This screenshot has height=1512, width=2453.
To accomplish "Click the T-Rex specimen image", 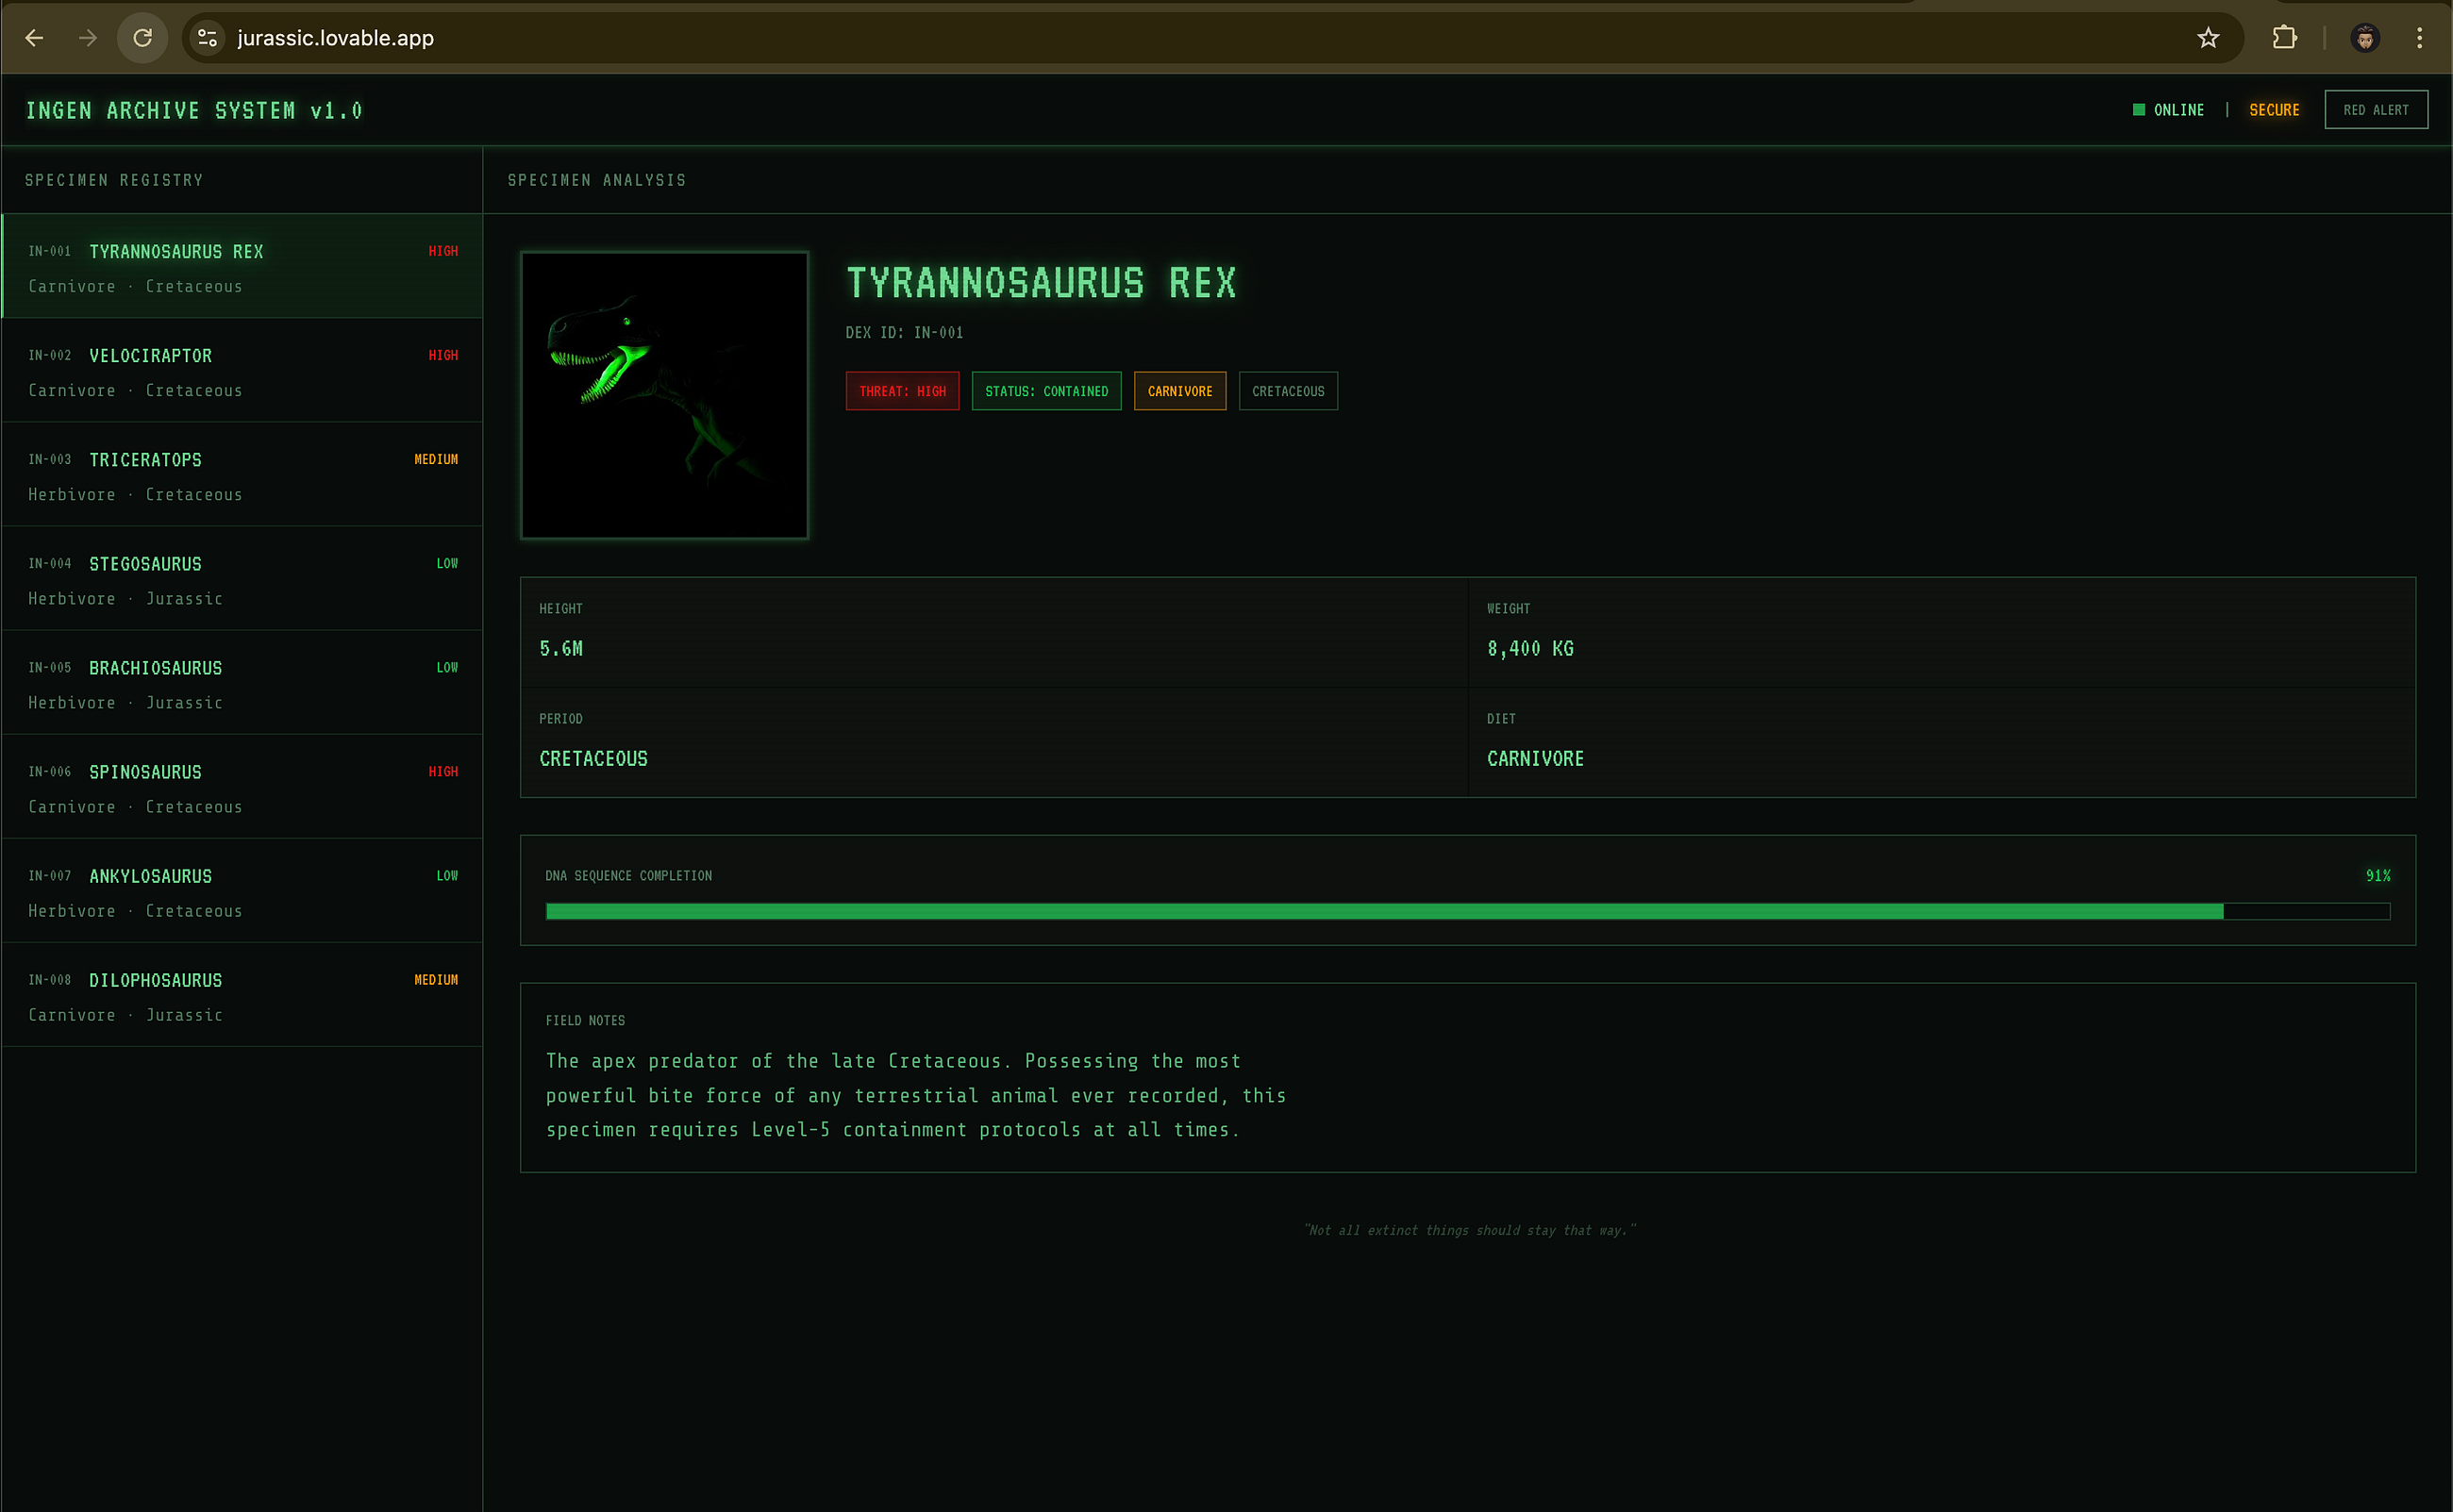I will pos(664,395).
